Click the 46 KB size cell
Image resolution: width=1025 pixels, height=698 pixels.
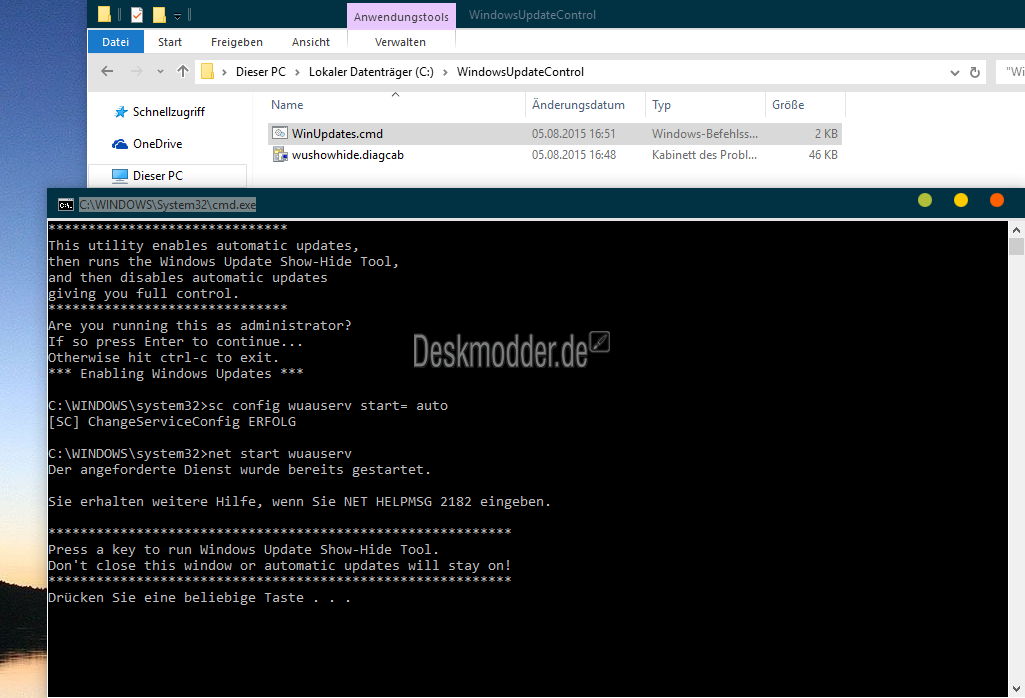[x=823, y=155]
